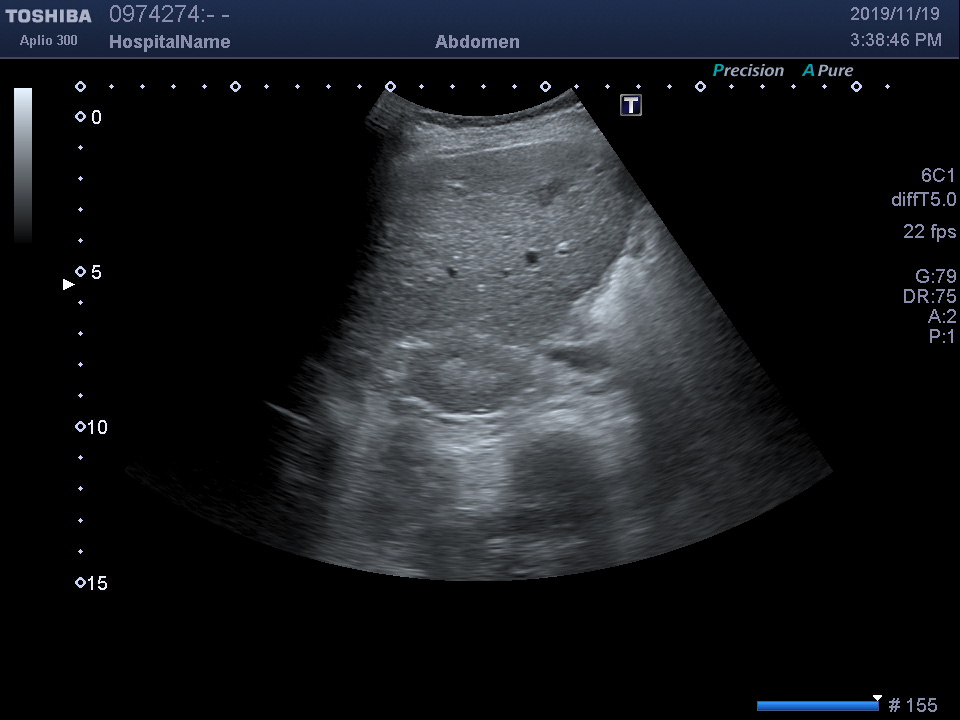
Task: Click the focus position triangle on depth scale
Action: tap(68, 285)
